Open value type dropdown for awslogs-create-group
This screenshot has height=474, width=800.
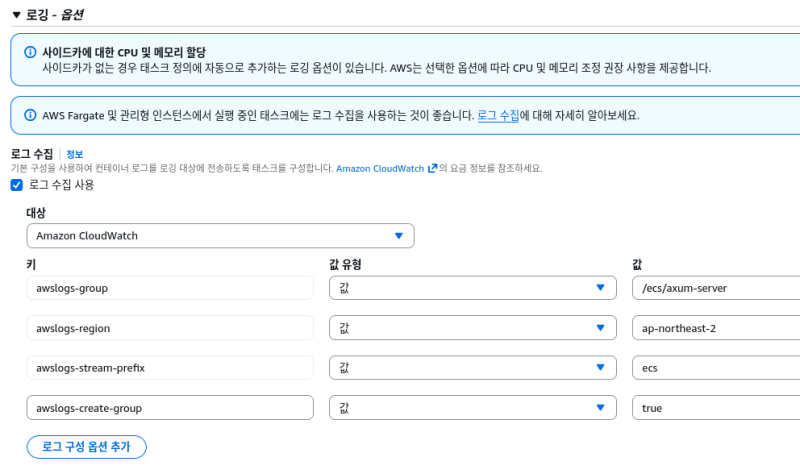click(472, 408)
